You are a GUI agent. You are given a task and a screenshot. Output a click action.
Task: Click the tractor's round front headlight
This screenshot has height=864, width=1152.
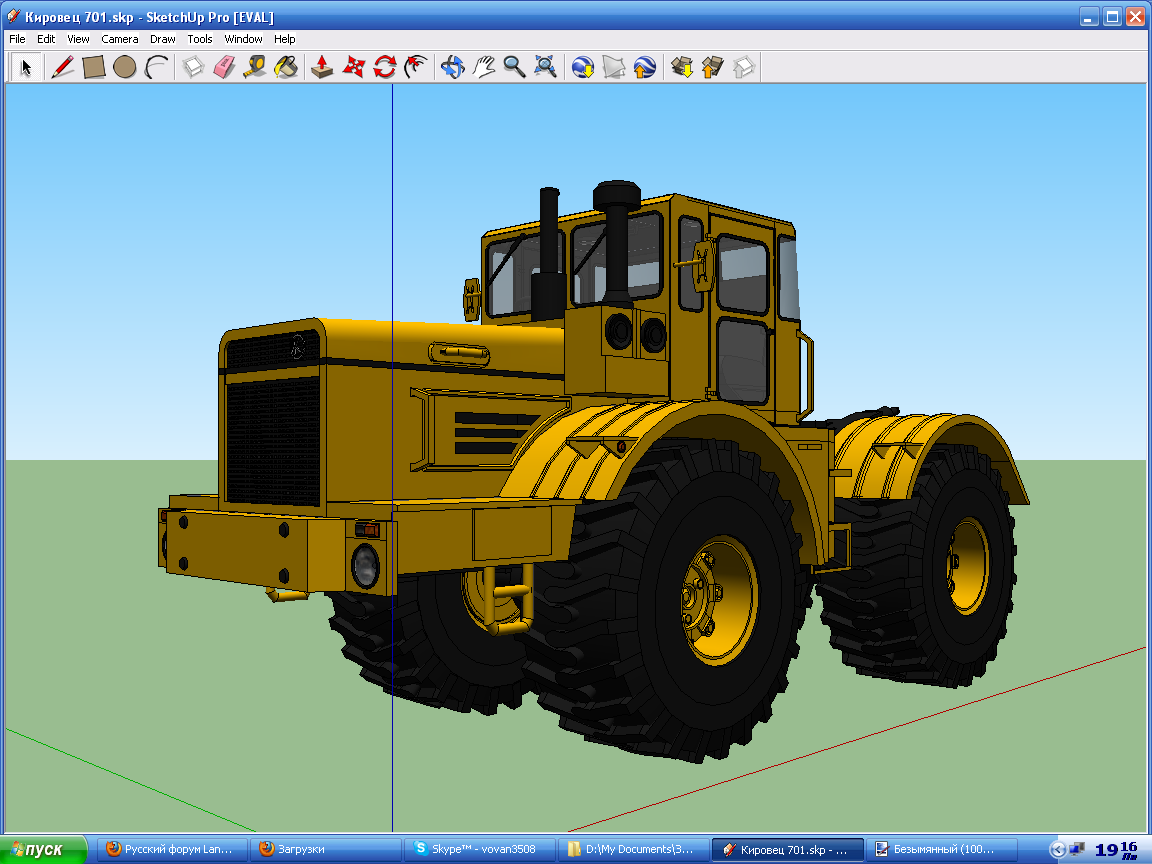coord(364,565)
